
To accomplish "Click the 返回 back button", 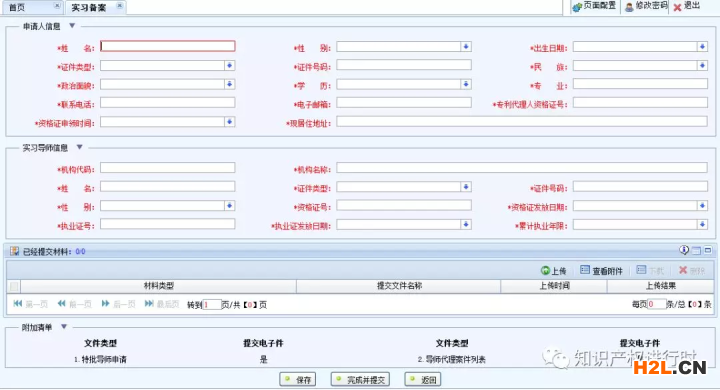I will (422, 379).
